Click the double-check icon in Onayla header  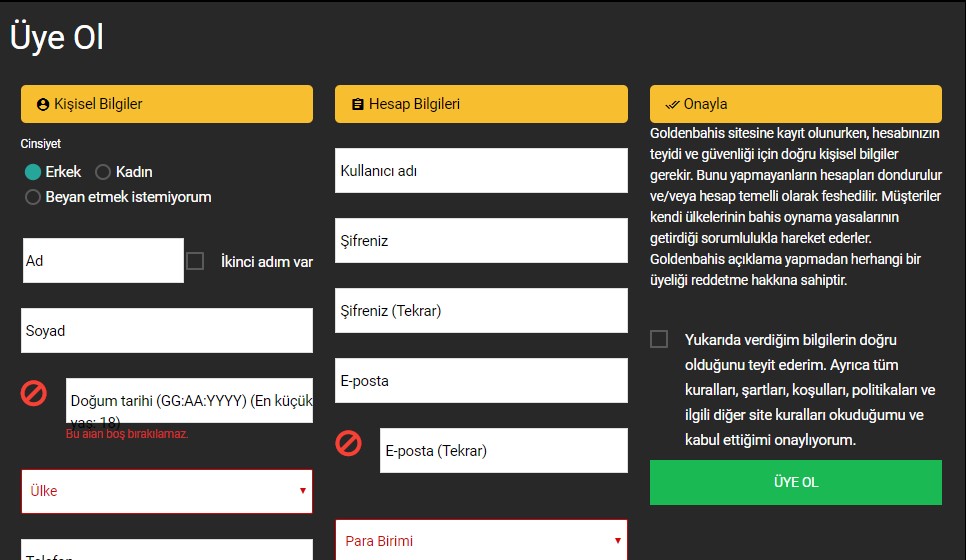672,105
